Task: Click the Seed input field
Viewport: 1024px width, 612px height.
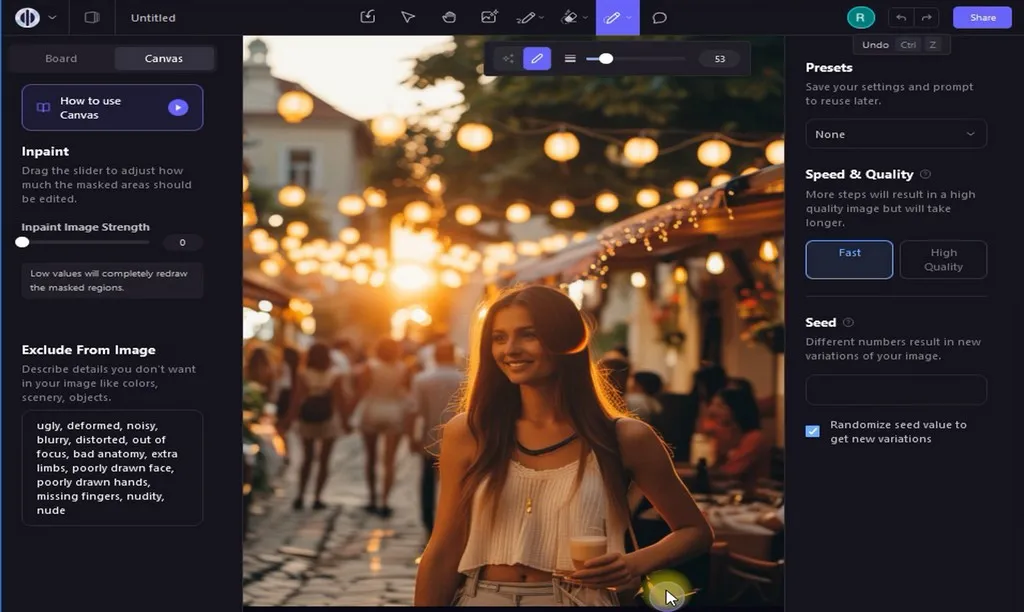Action: coord(895,390)
